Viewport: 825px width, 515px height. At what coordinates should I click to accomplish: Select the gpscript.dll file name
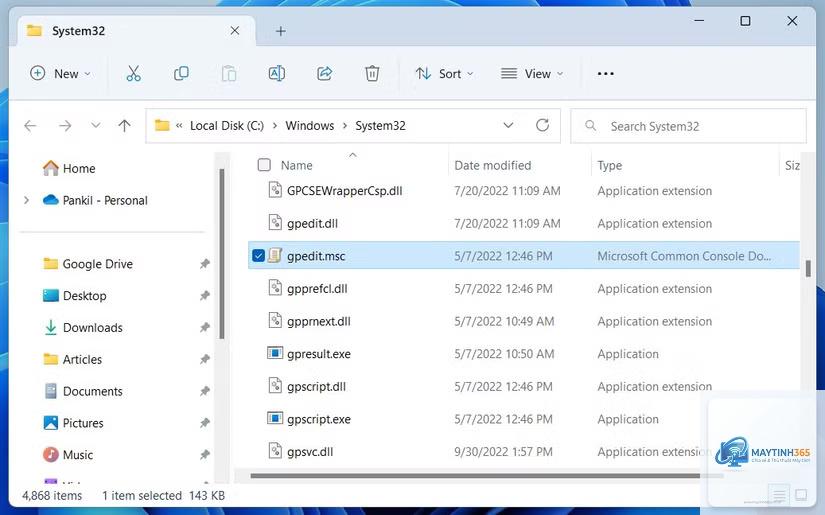[x=316, y=386]
